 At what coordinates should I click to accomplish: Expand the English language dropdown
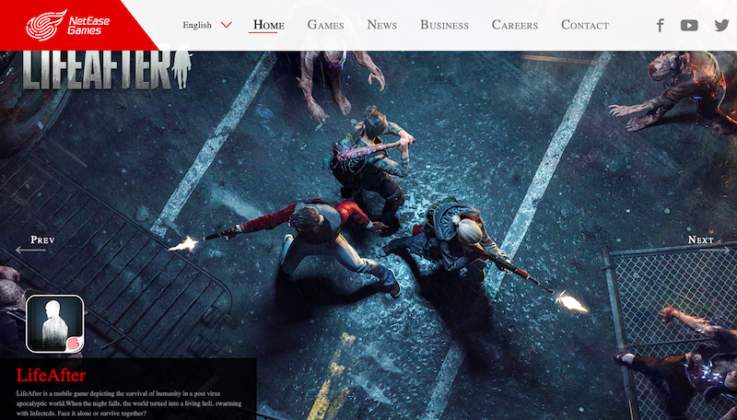click(207, 25)
